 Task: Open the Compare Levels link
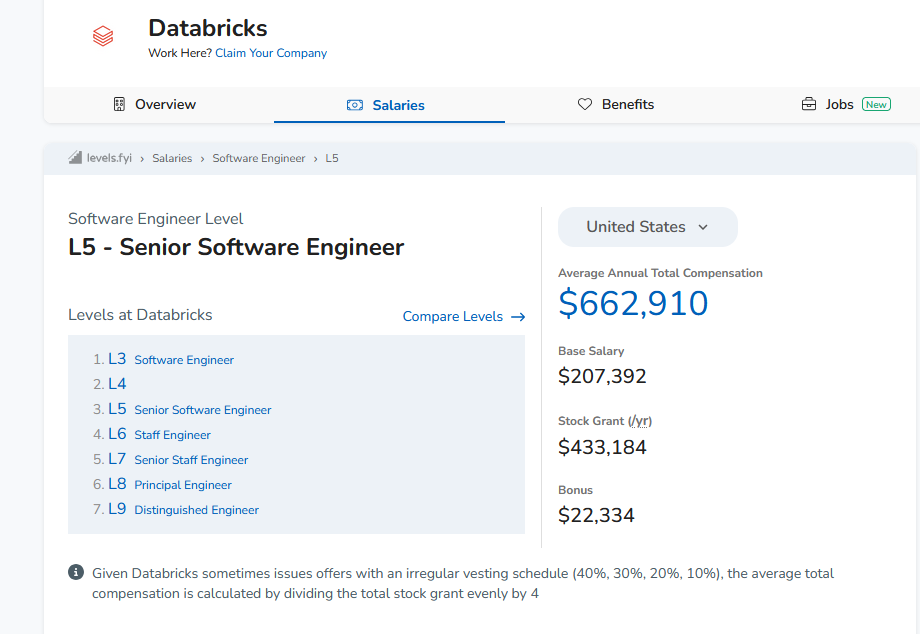pyautogui.click(x=453, y=316)
